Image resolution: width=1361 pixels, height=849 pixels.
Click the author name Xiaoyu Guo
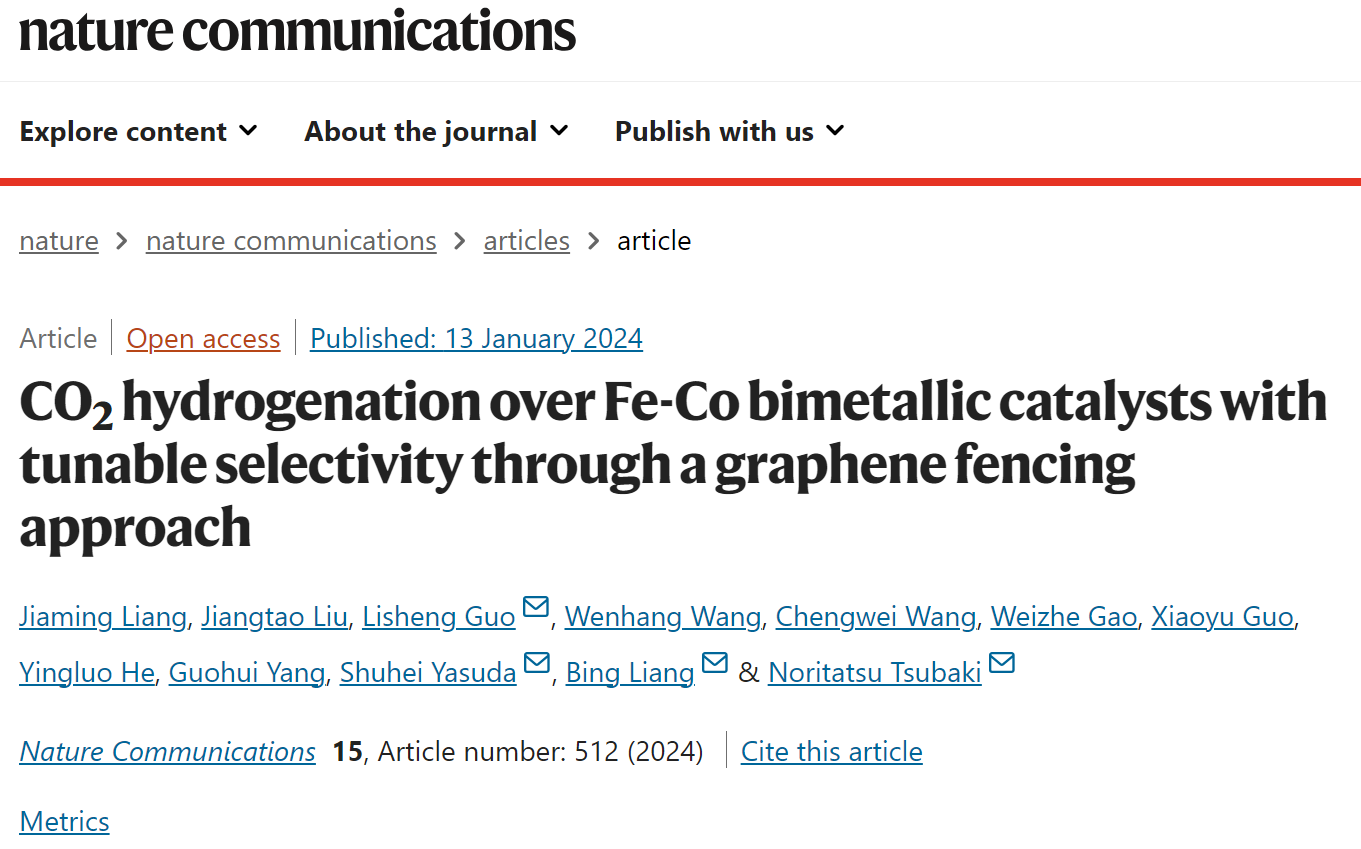coord(1223,617)
